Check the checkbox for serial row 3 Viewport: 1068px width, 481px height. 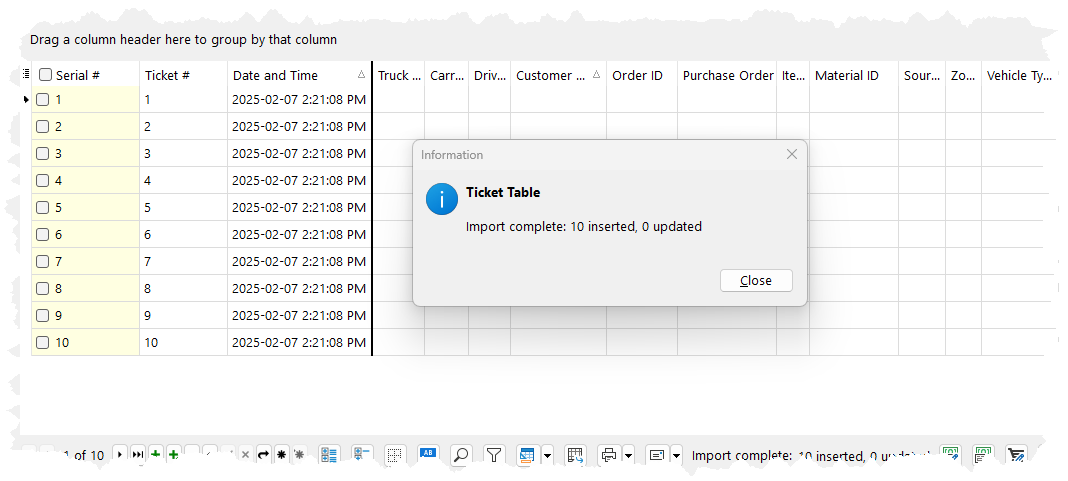[x=43, y=154]
